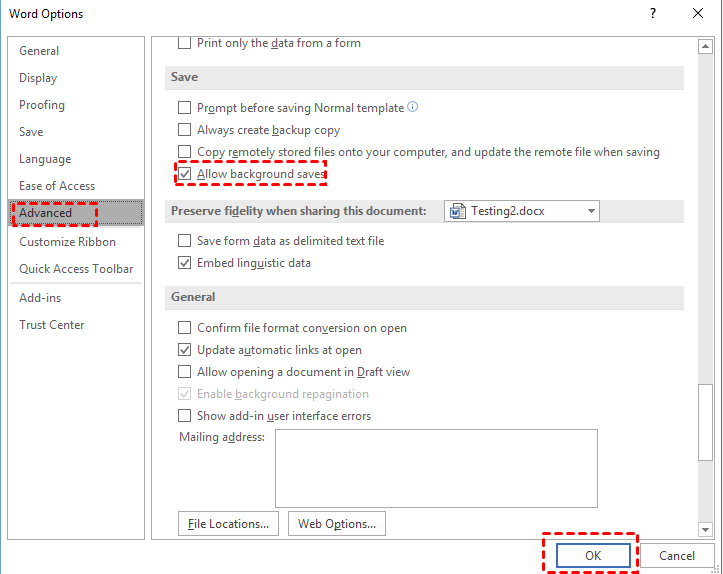Go to the Language category
723x574 pixels.
pyautogui.click(x=76, y=159)
